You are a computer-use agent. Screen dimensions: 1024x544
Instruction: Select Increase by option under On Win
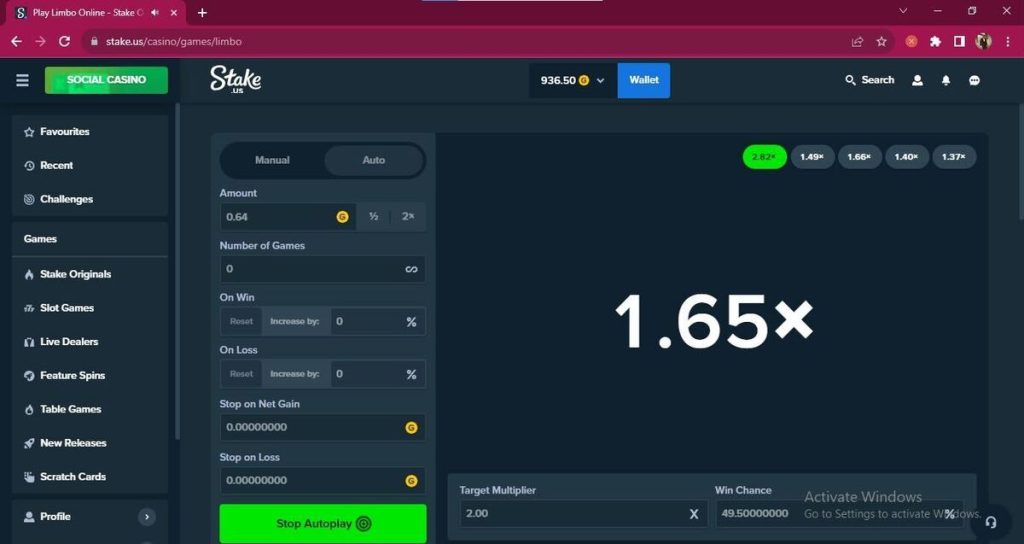[x=295, y=321]
